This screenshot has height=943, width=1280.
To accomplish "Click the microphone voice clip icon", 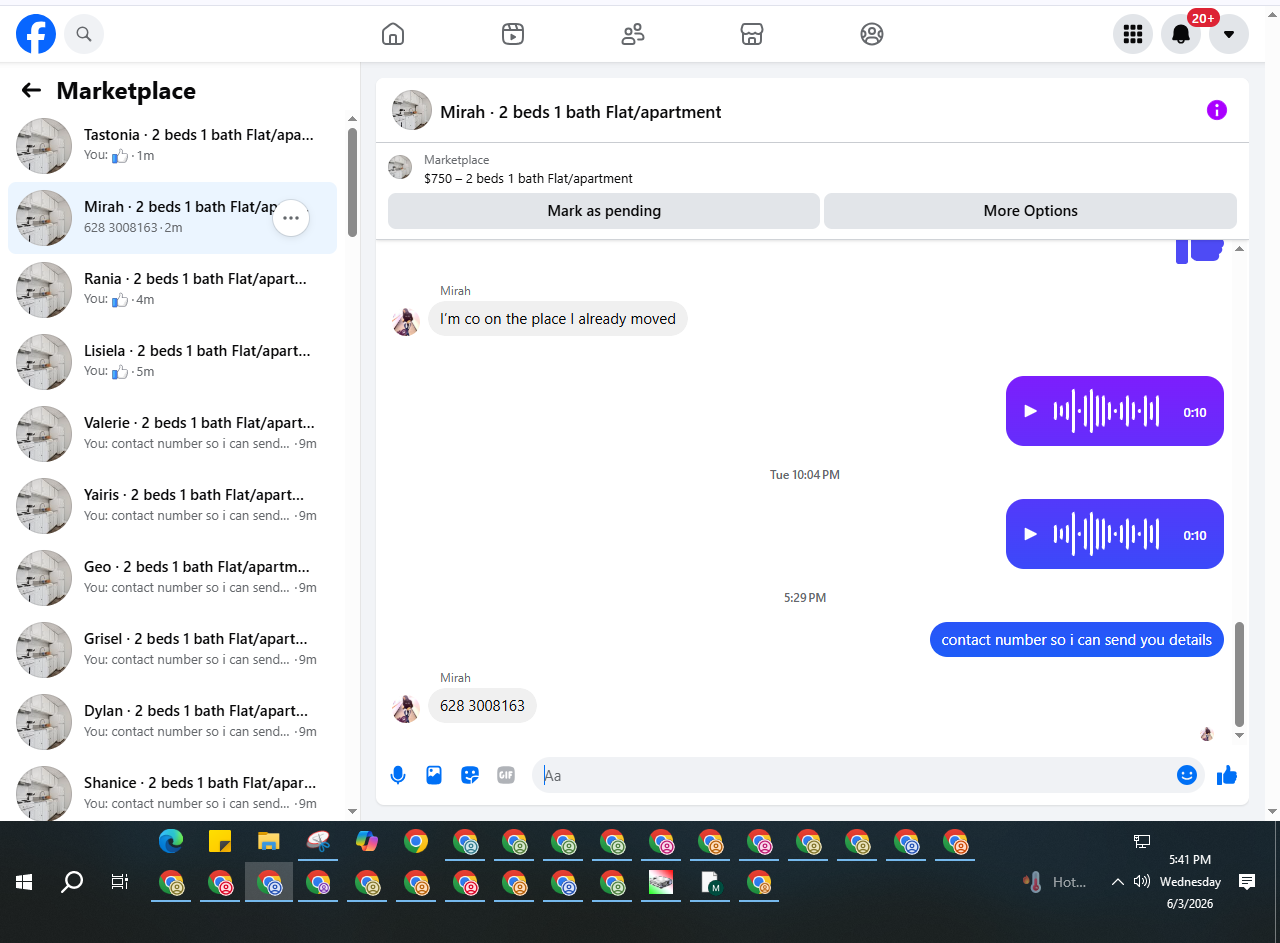I will pyautogui.click(x=398, y=775).
